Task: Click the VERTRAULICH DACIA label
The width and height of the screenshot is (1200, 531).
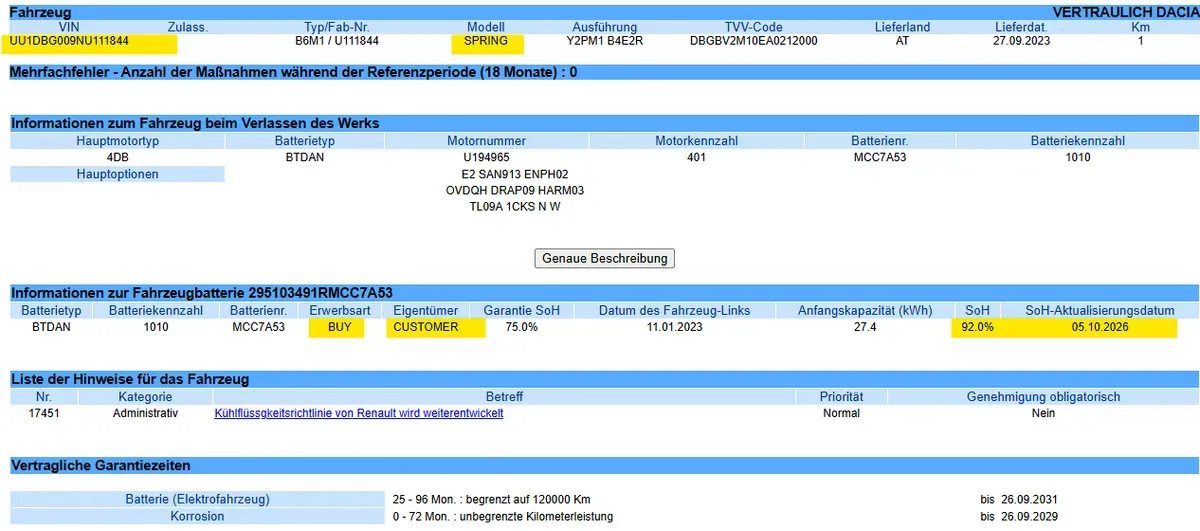Action: click(1125, 12)
